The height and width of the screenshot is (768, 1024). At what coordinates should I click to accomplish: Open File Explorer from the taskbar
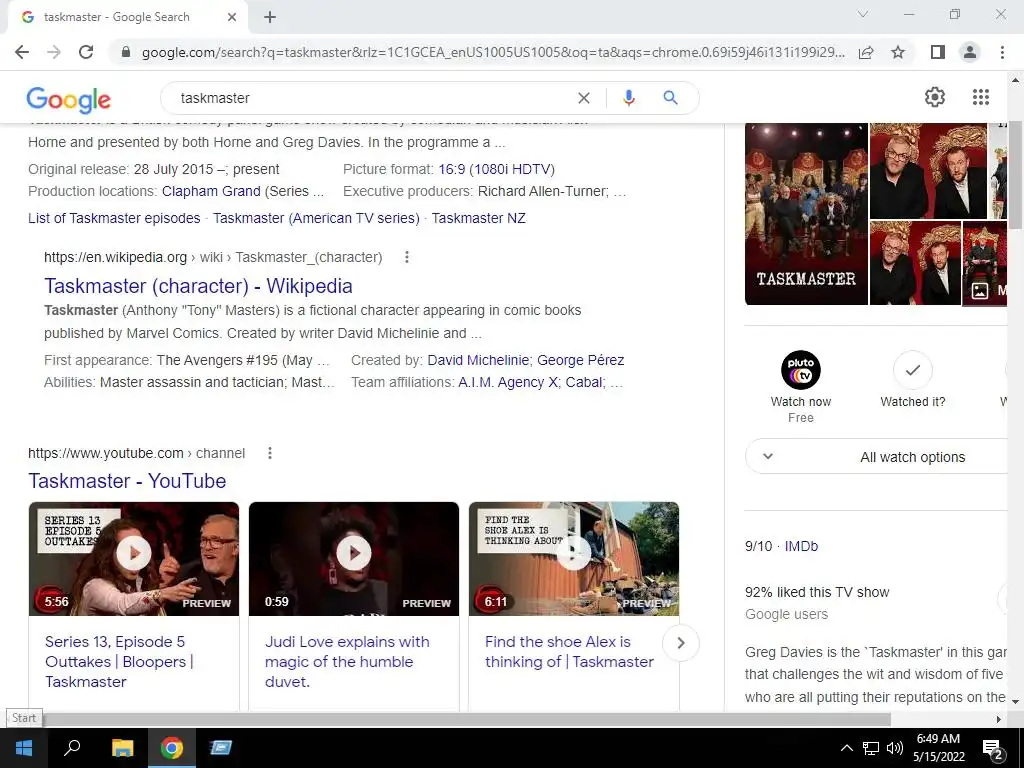tap(122, 748)
